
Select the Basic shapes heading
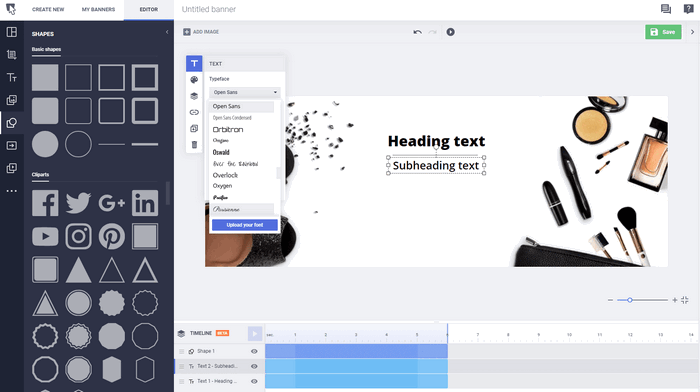click(x=46, y=49)
